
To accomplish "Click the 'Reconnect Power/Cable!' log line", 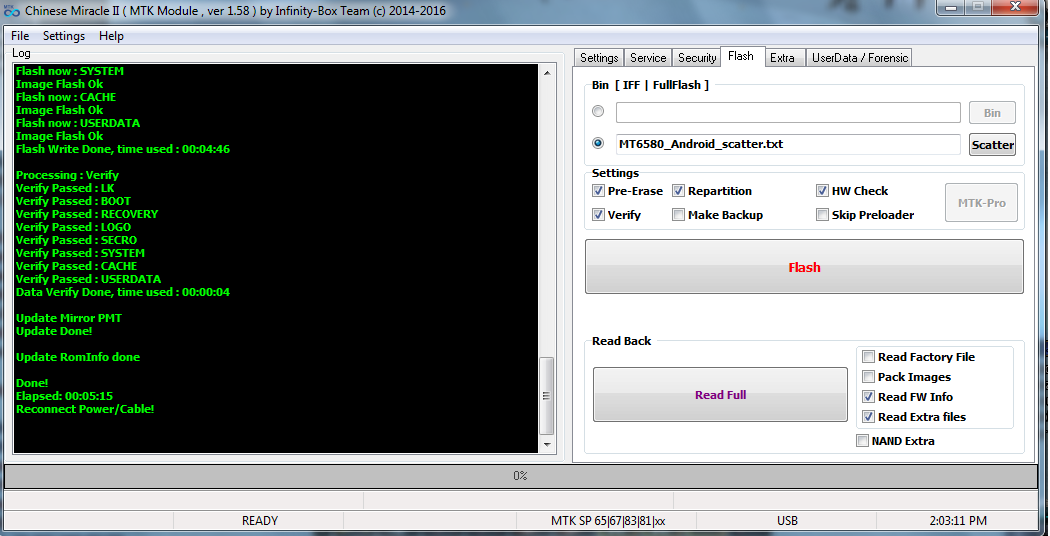I will pyautogui.click(x=85, y=409).
